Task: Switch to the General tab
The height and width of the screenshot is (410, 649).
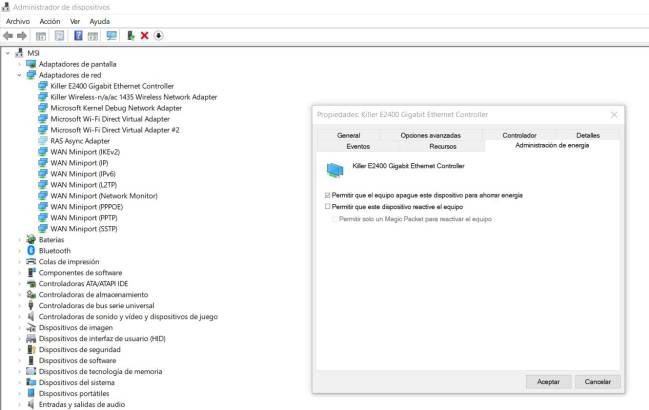Action: point(349,135)
